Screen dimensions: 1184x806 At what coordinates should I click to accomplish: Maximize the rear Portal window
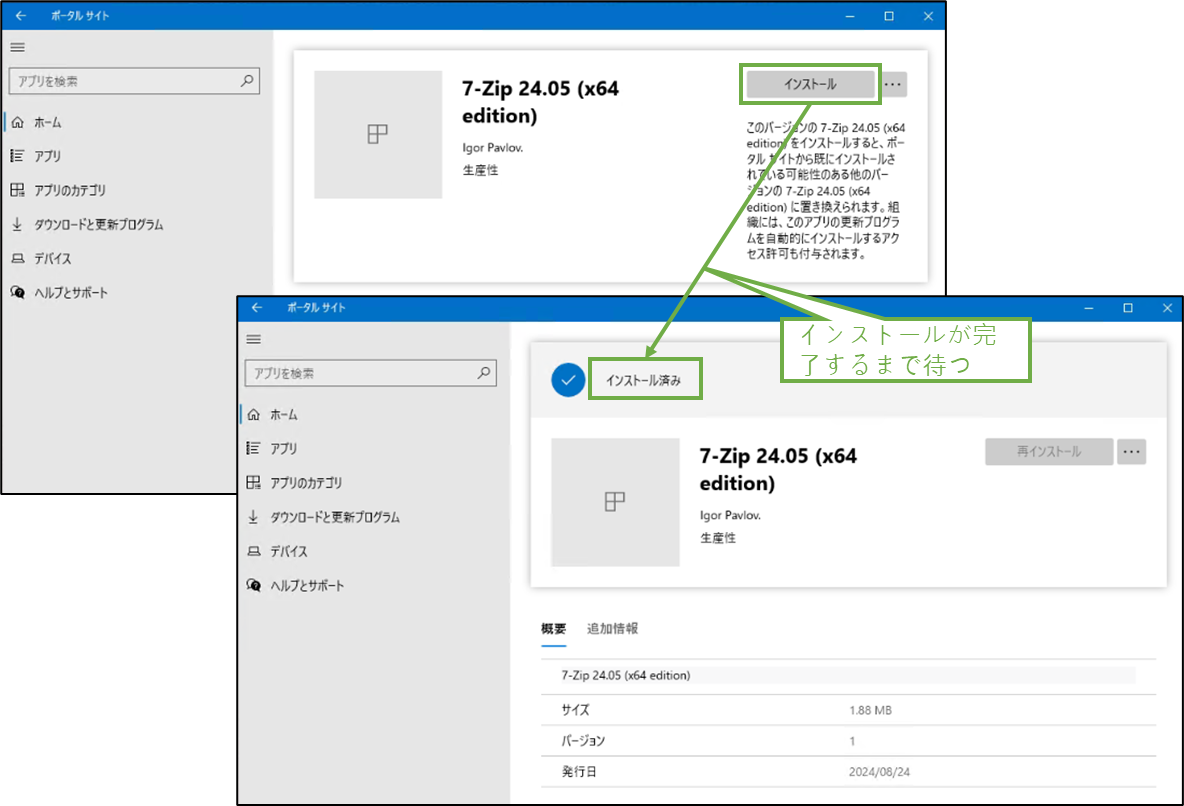889,16
